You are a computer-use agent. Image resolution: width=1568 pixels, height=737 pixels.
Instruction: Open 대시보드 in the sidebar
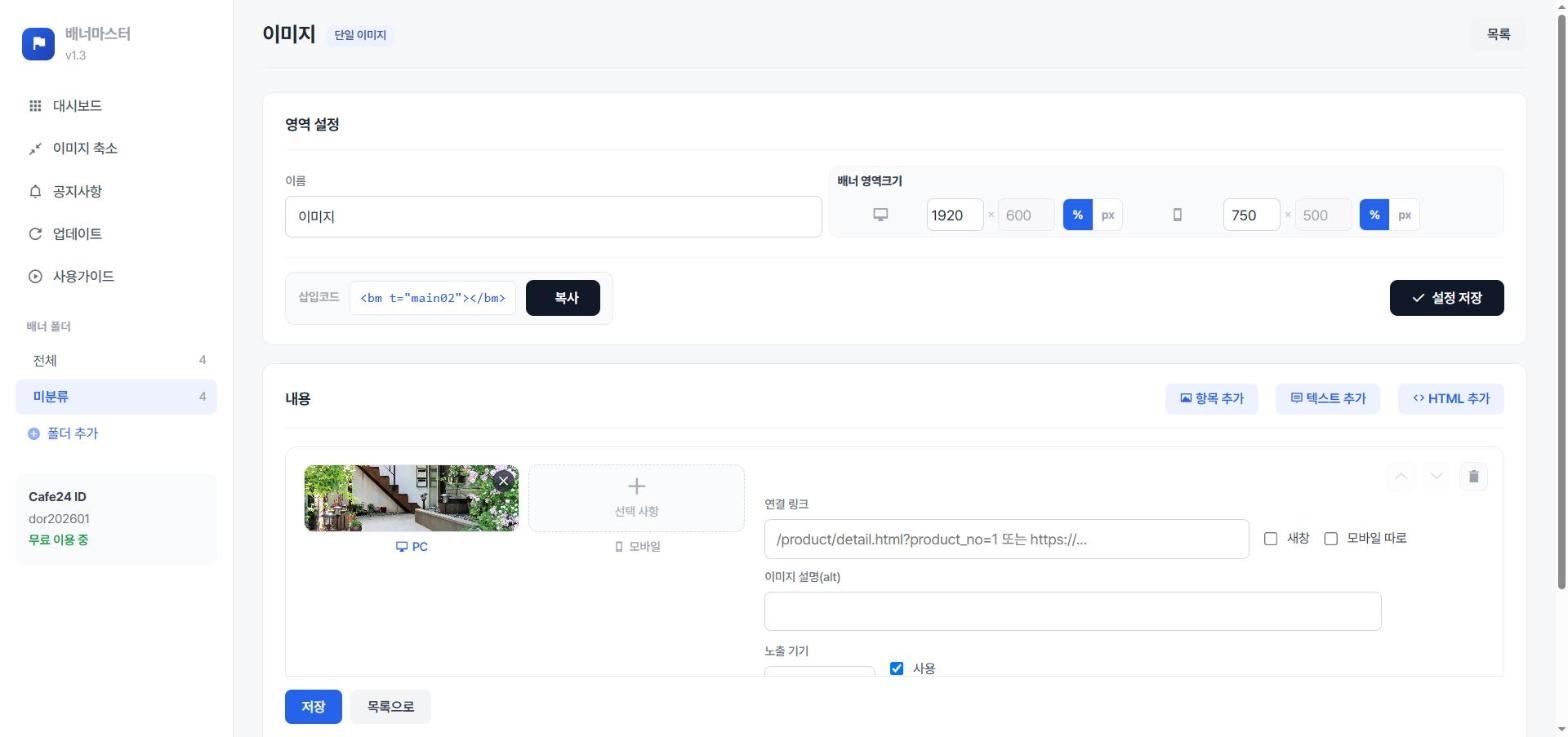coord(116,106)
